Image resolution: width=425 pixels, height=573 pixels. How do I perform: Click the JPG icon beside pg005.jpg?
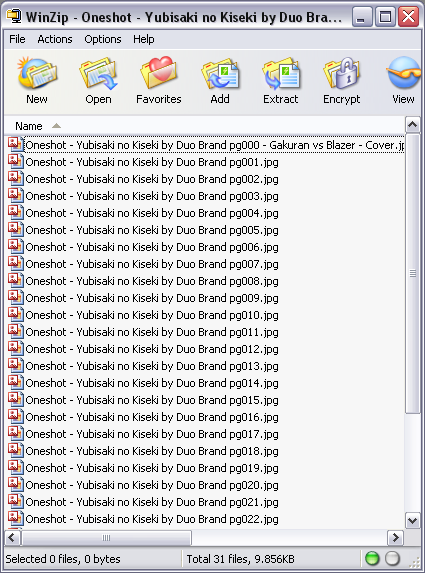tap(16, 229)
